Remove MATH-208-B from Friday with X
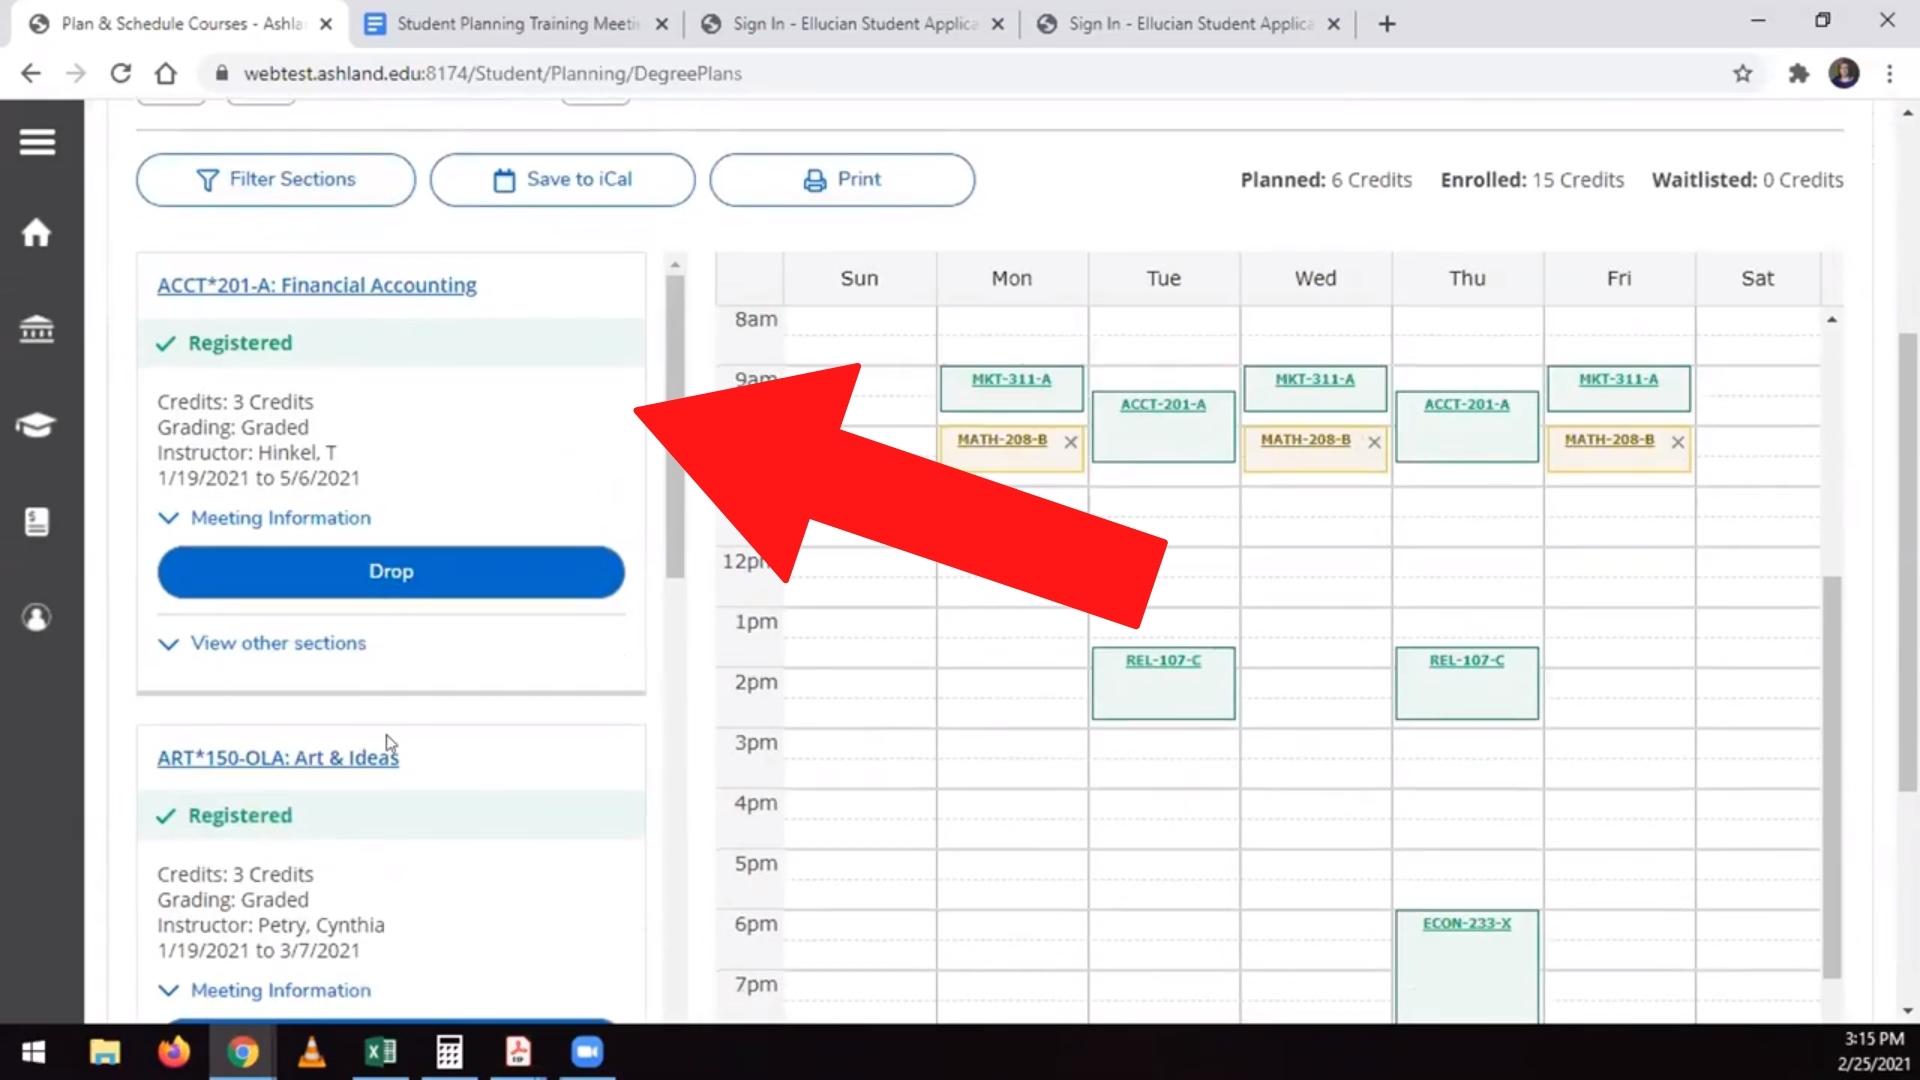Screen dimensions: 1920x1080 tap(1677, 442)
